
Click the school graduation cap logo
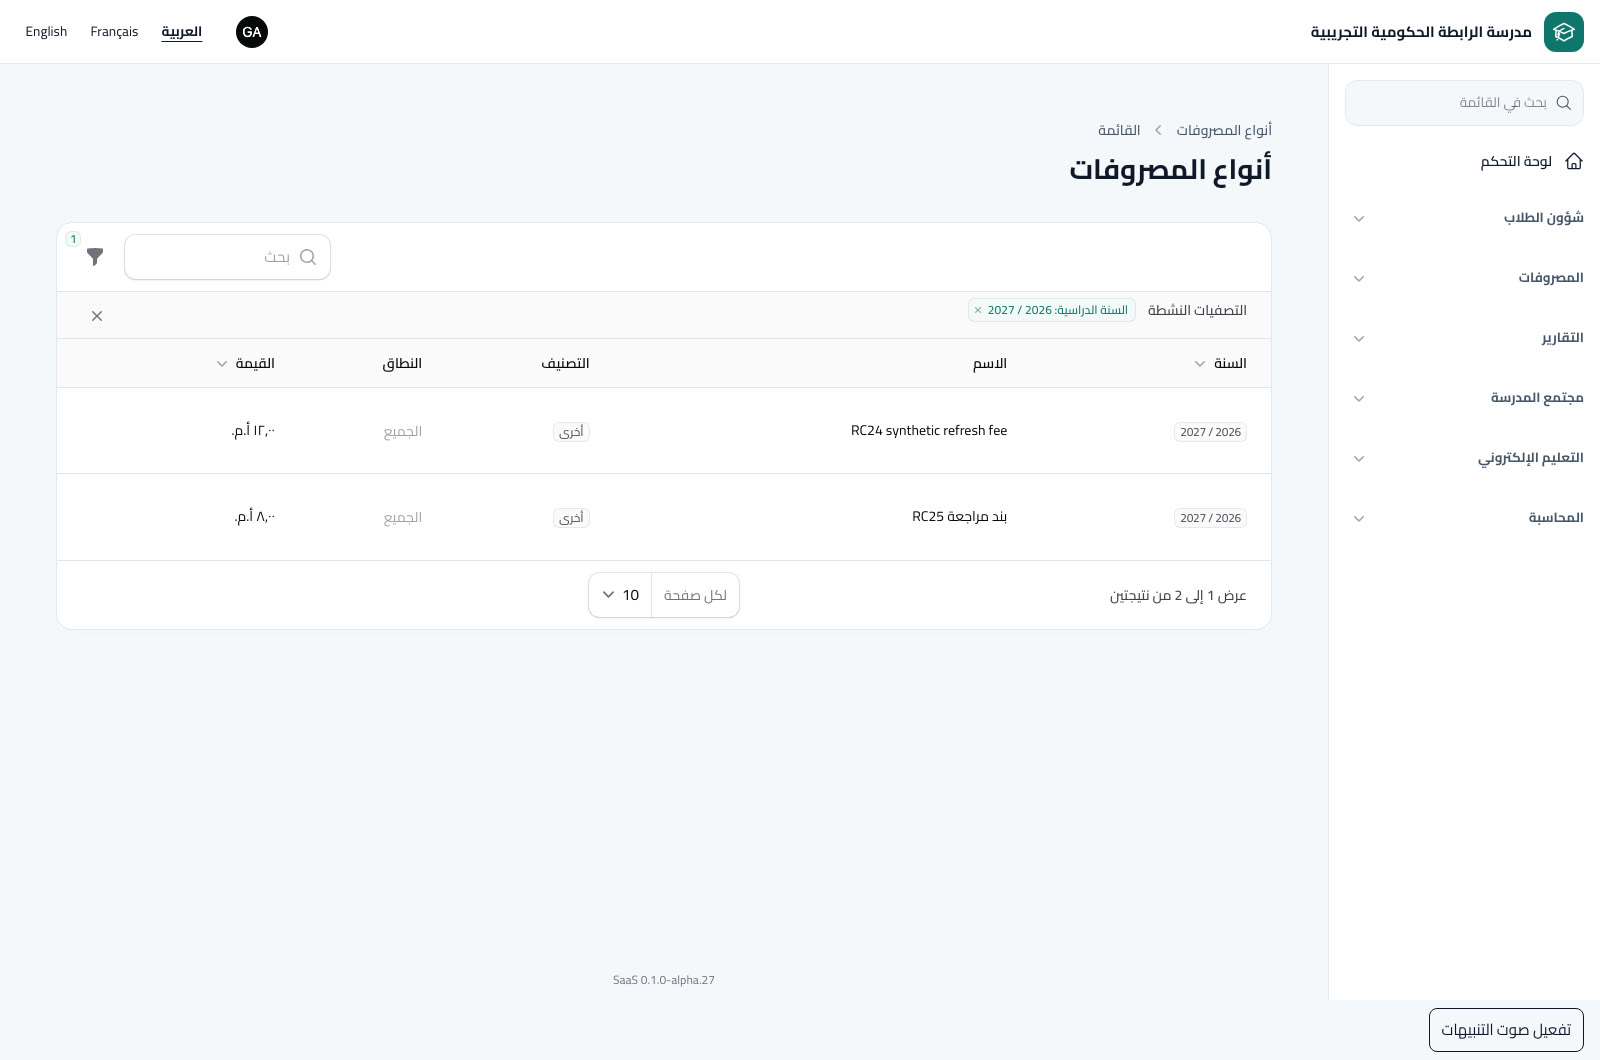(x=1563, y=32)
